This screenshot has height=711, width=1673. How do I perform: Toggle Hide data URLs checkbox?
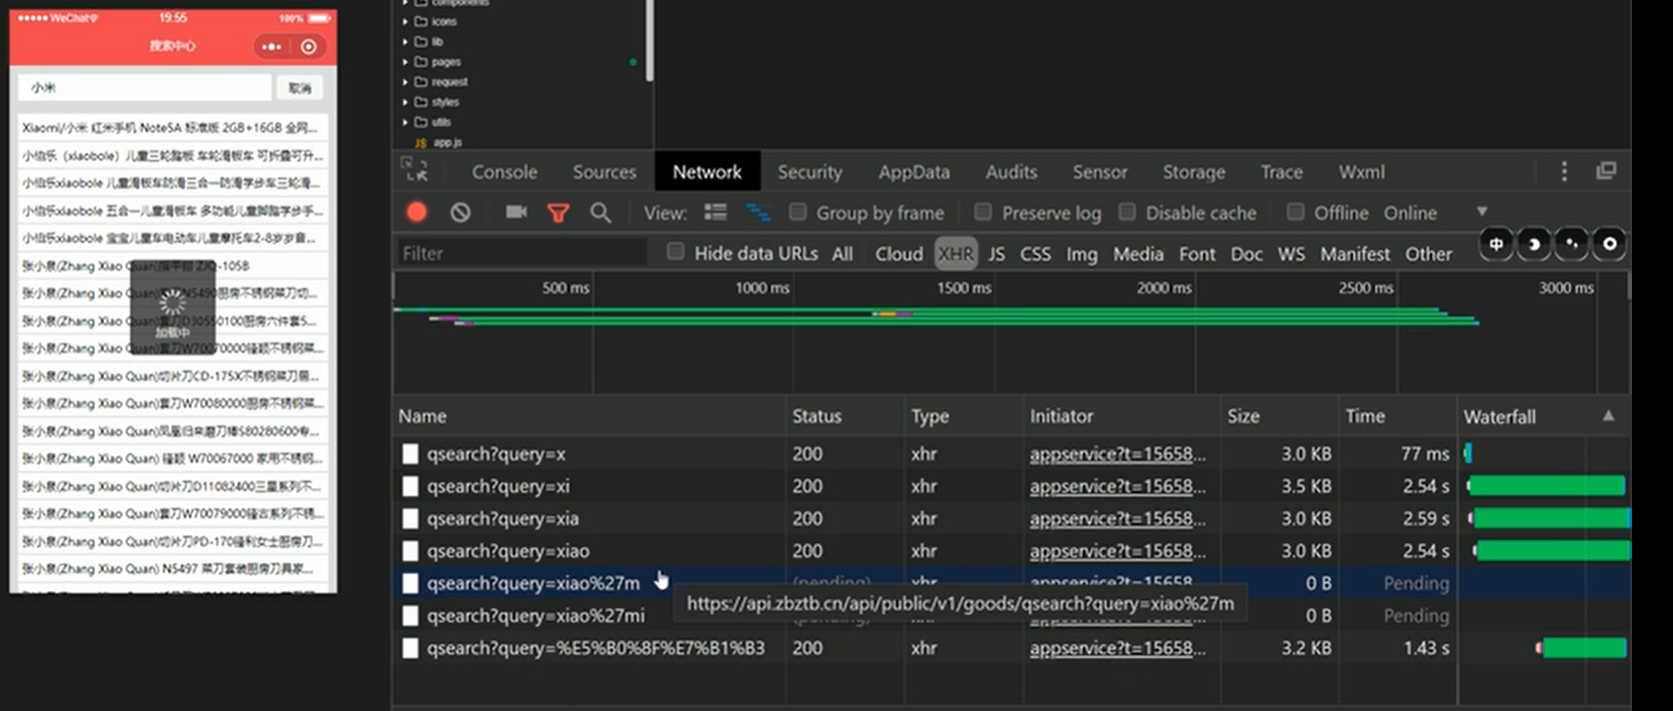point(676,252)
